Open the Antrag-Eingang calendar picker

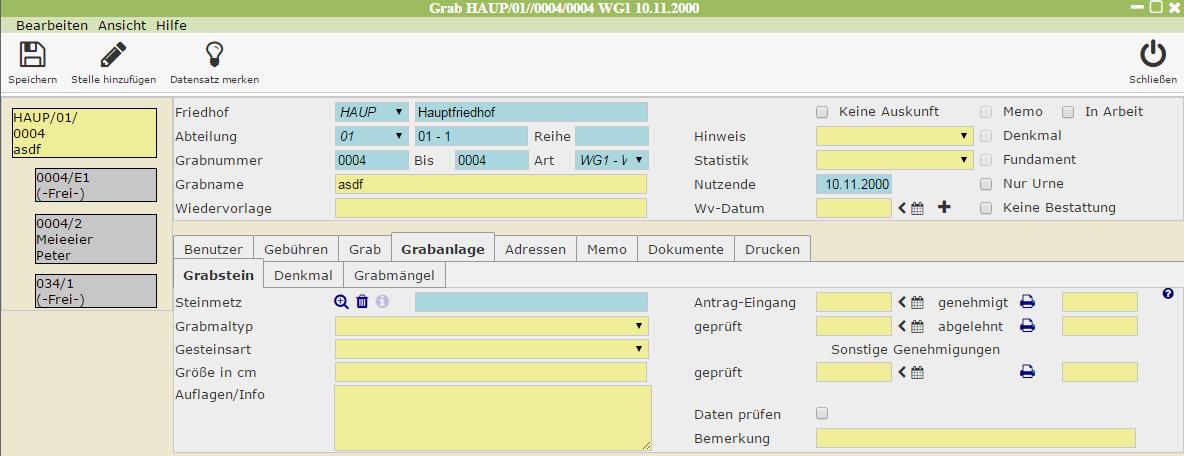(x=916, y=302)
